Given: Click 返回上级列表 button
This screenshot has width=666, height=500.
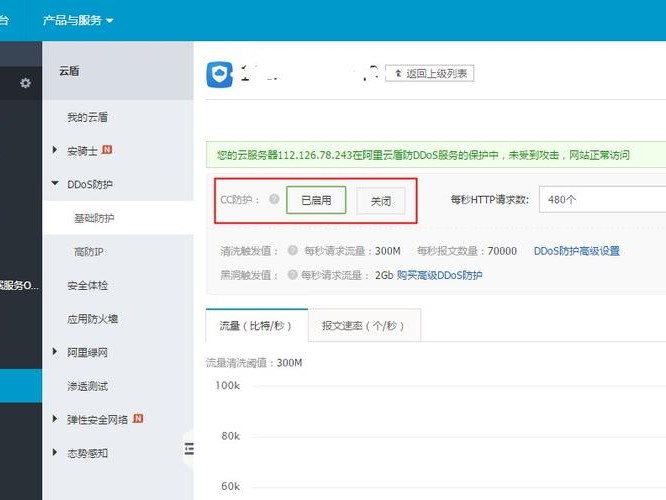Looking at the screenshot, I should click(429, 73).
